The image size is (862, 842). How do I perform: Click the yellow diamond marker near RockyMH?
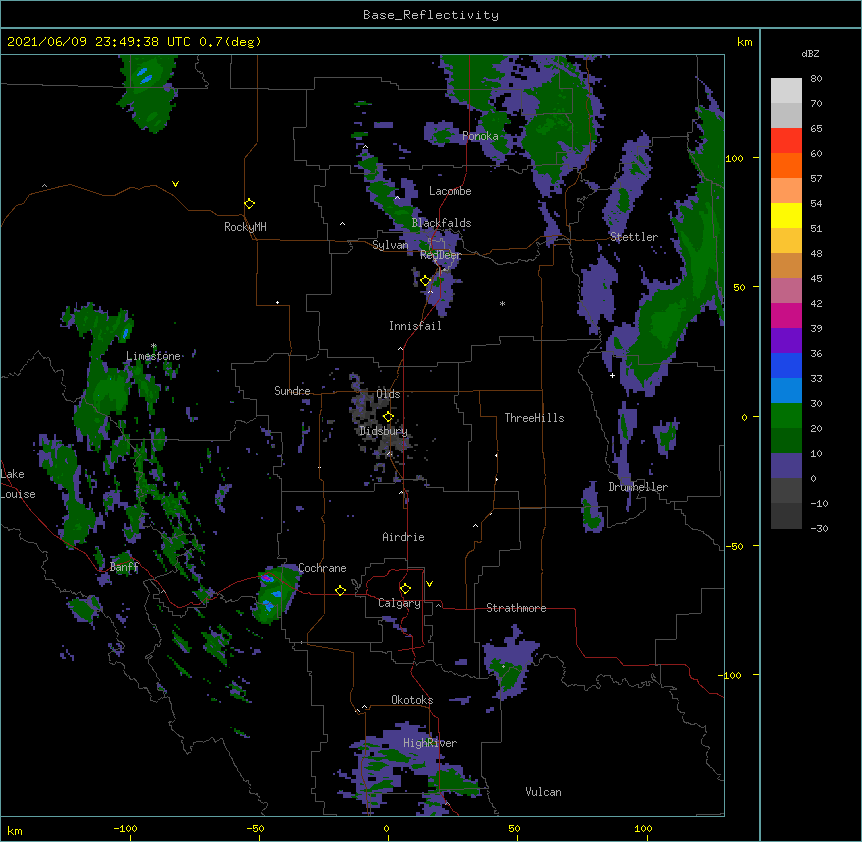click(x=250, y=204)
